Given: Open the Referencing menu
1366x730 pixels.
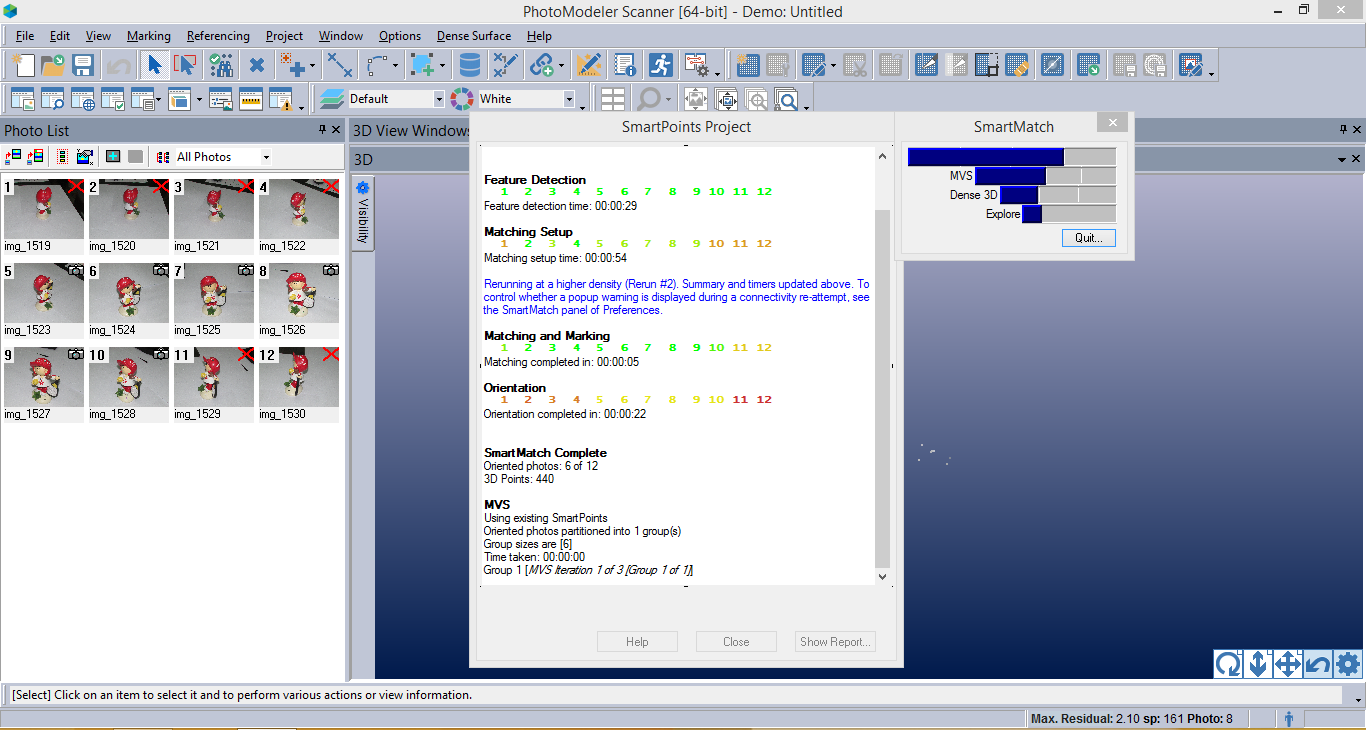Looking at the screenshot, I should coord(218,36).
